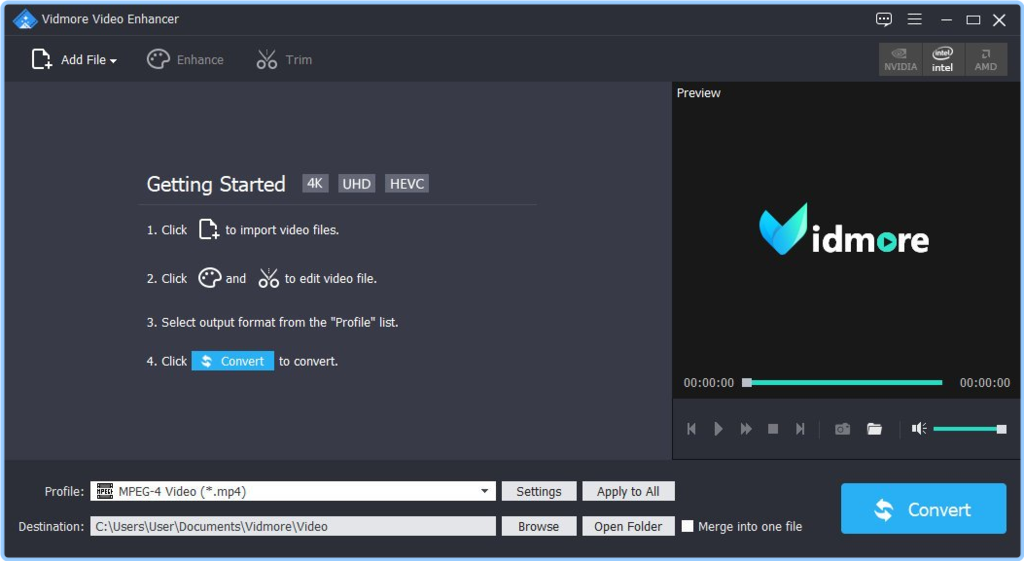This screenshot has height=561, width=1024.
Task: Open snapshot folder icon
Action: [874, 429]
